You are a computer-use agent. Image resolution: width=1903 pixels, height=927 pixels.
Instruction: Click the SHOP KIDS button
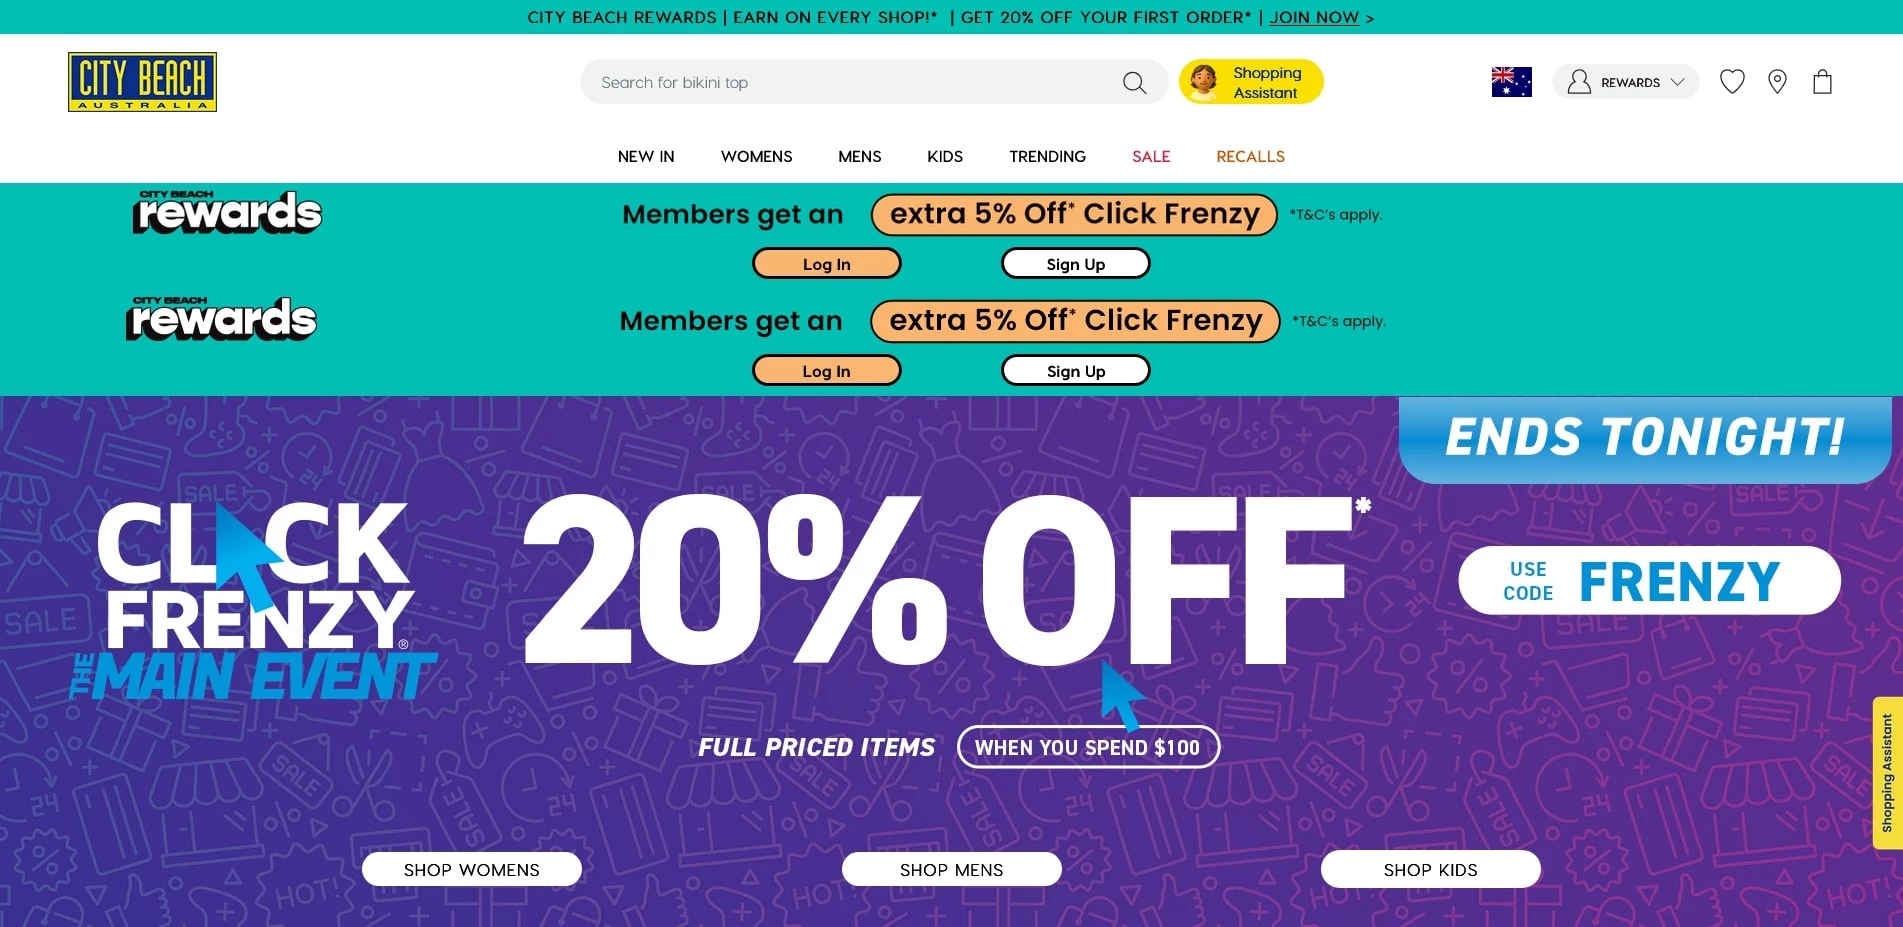(1430, 869)
